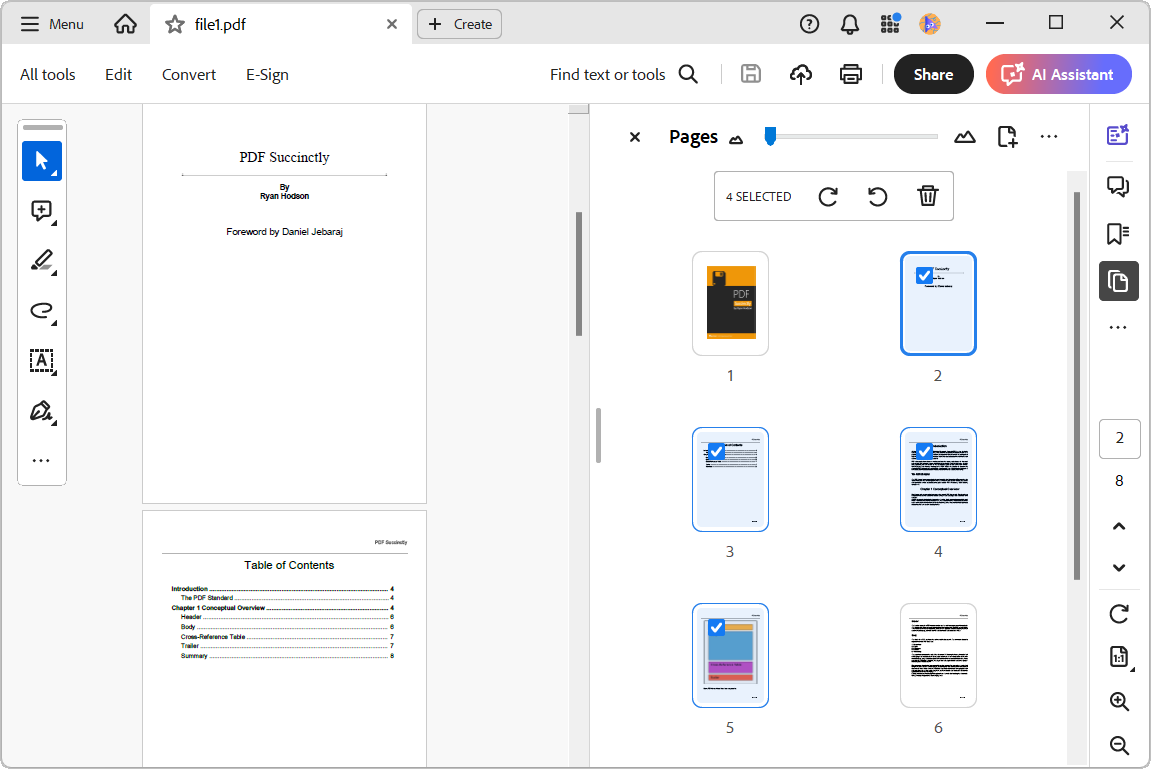Select the draw freehand tool

point(41,311)
